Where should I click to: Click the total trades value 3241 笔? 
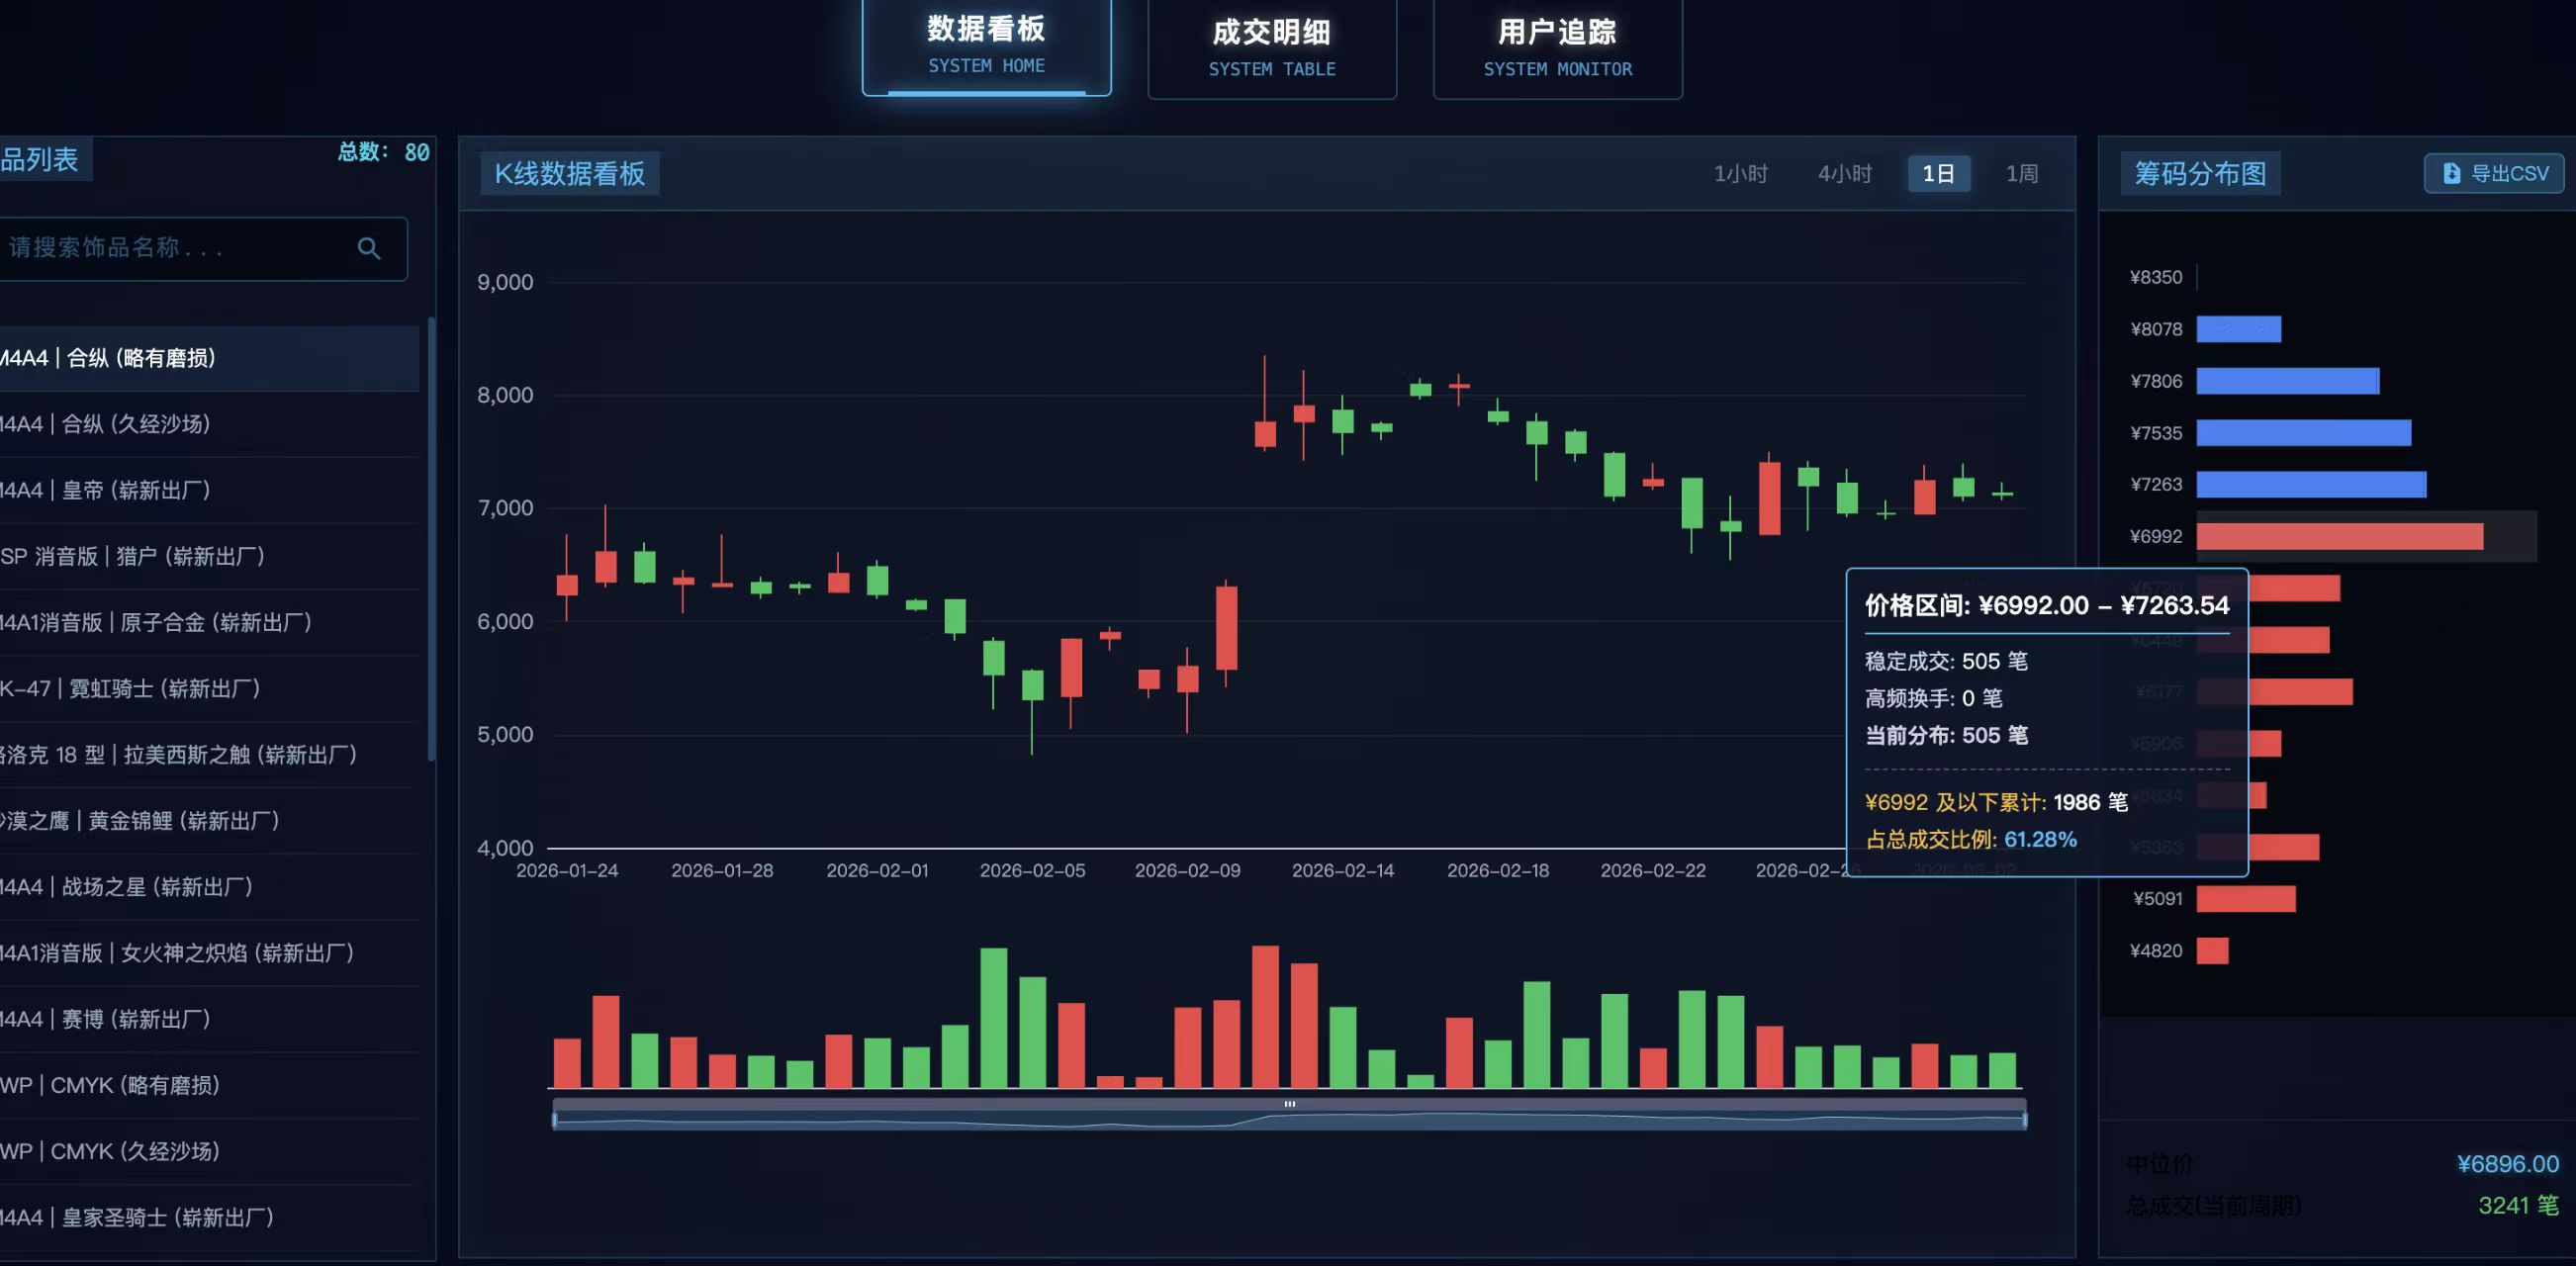click(2518, 1206)
